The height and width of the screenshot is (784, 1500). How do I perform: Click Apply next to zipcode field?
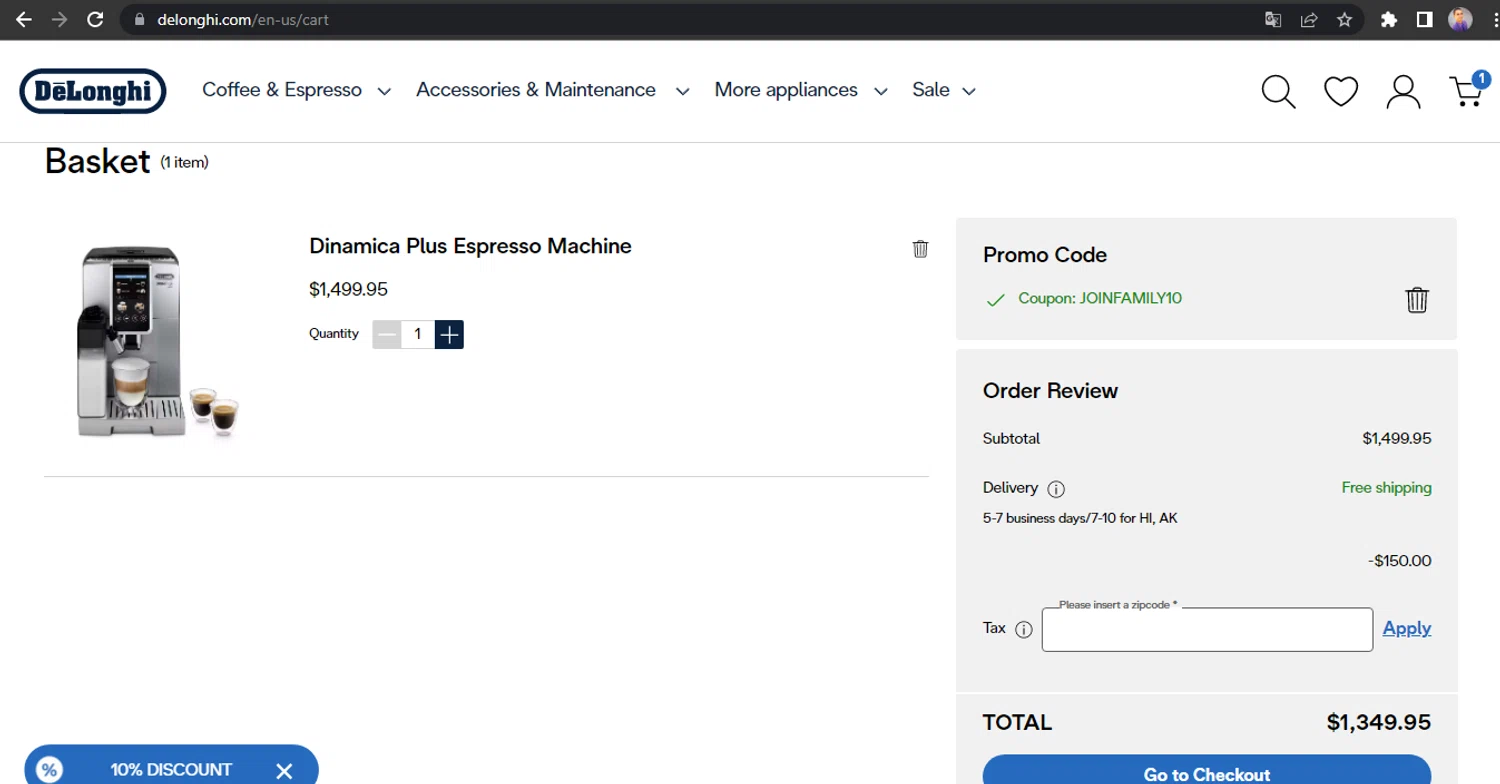click(1407, 628)
